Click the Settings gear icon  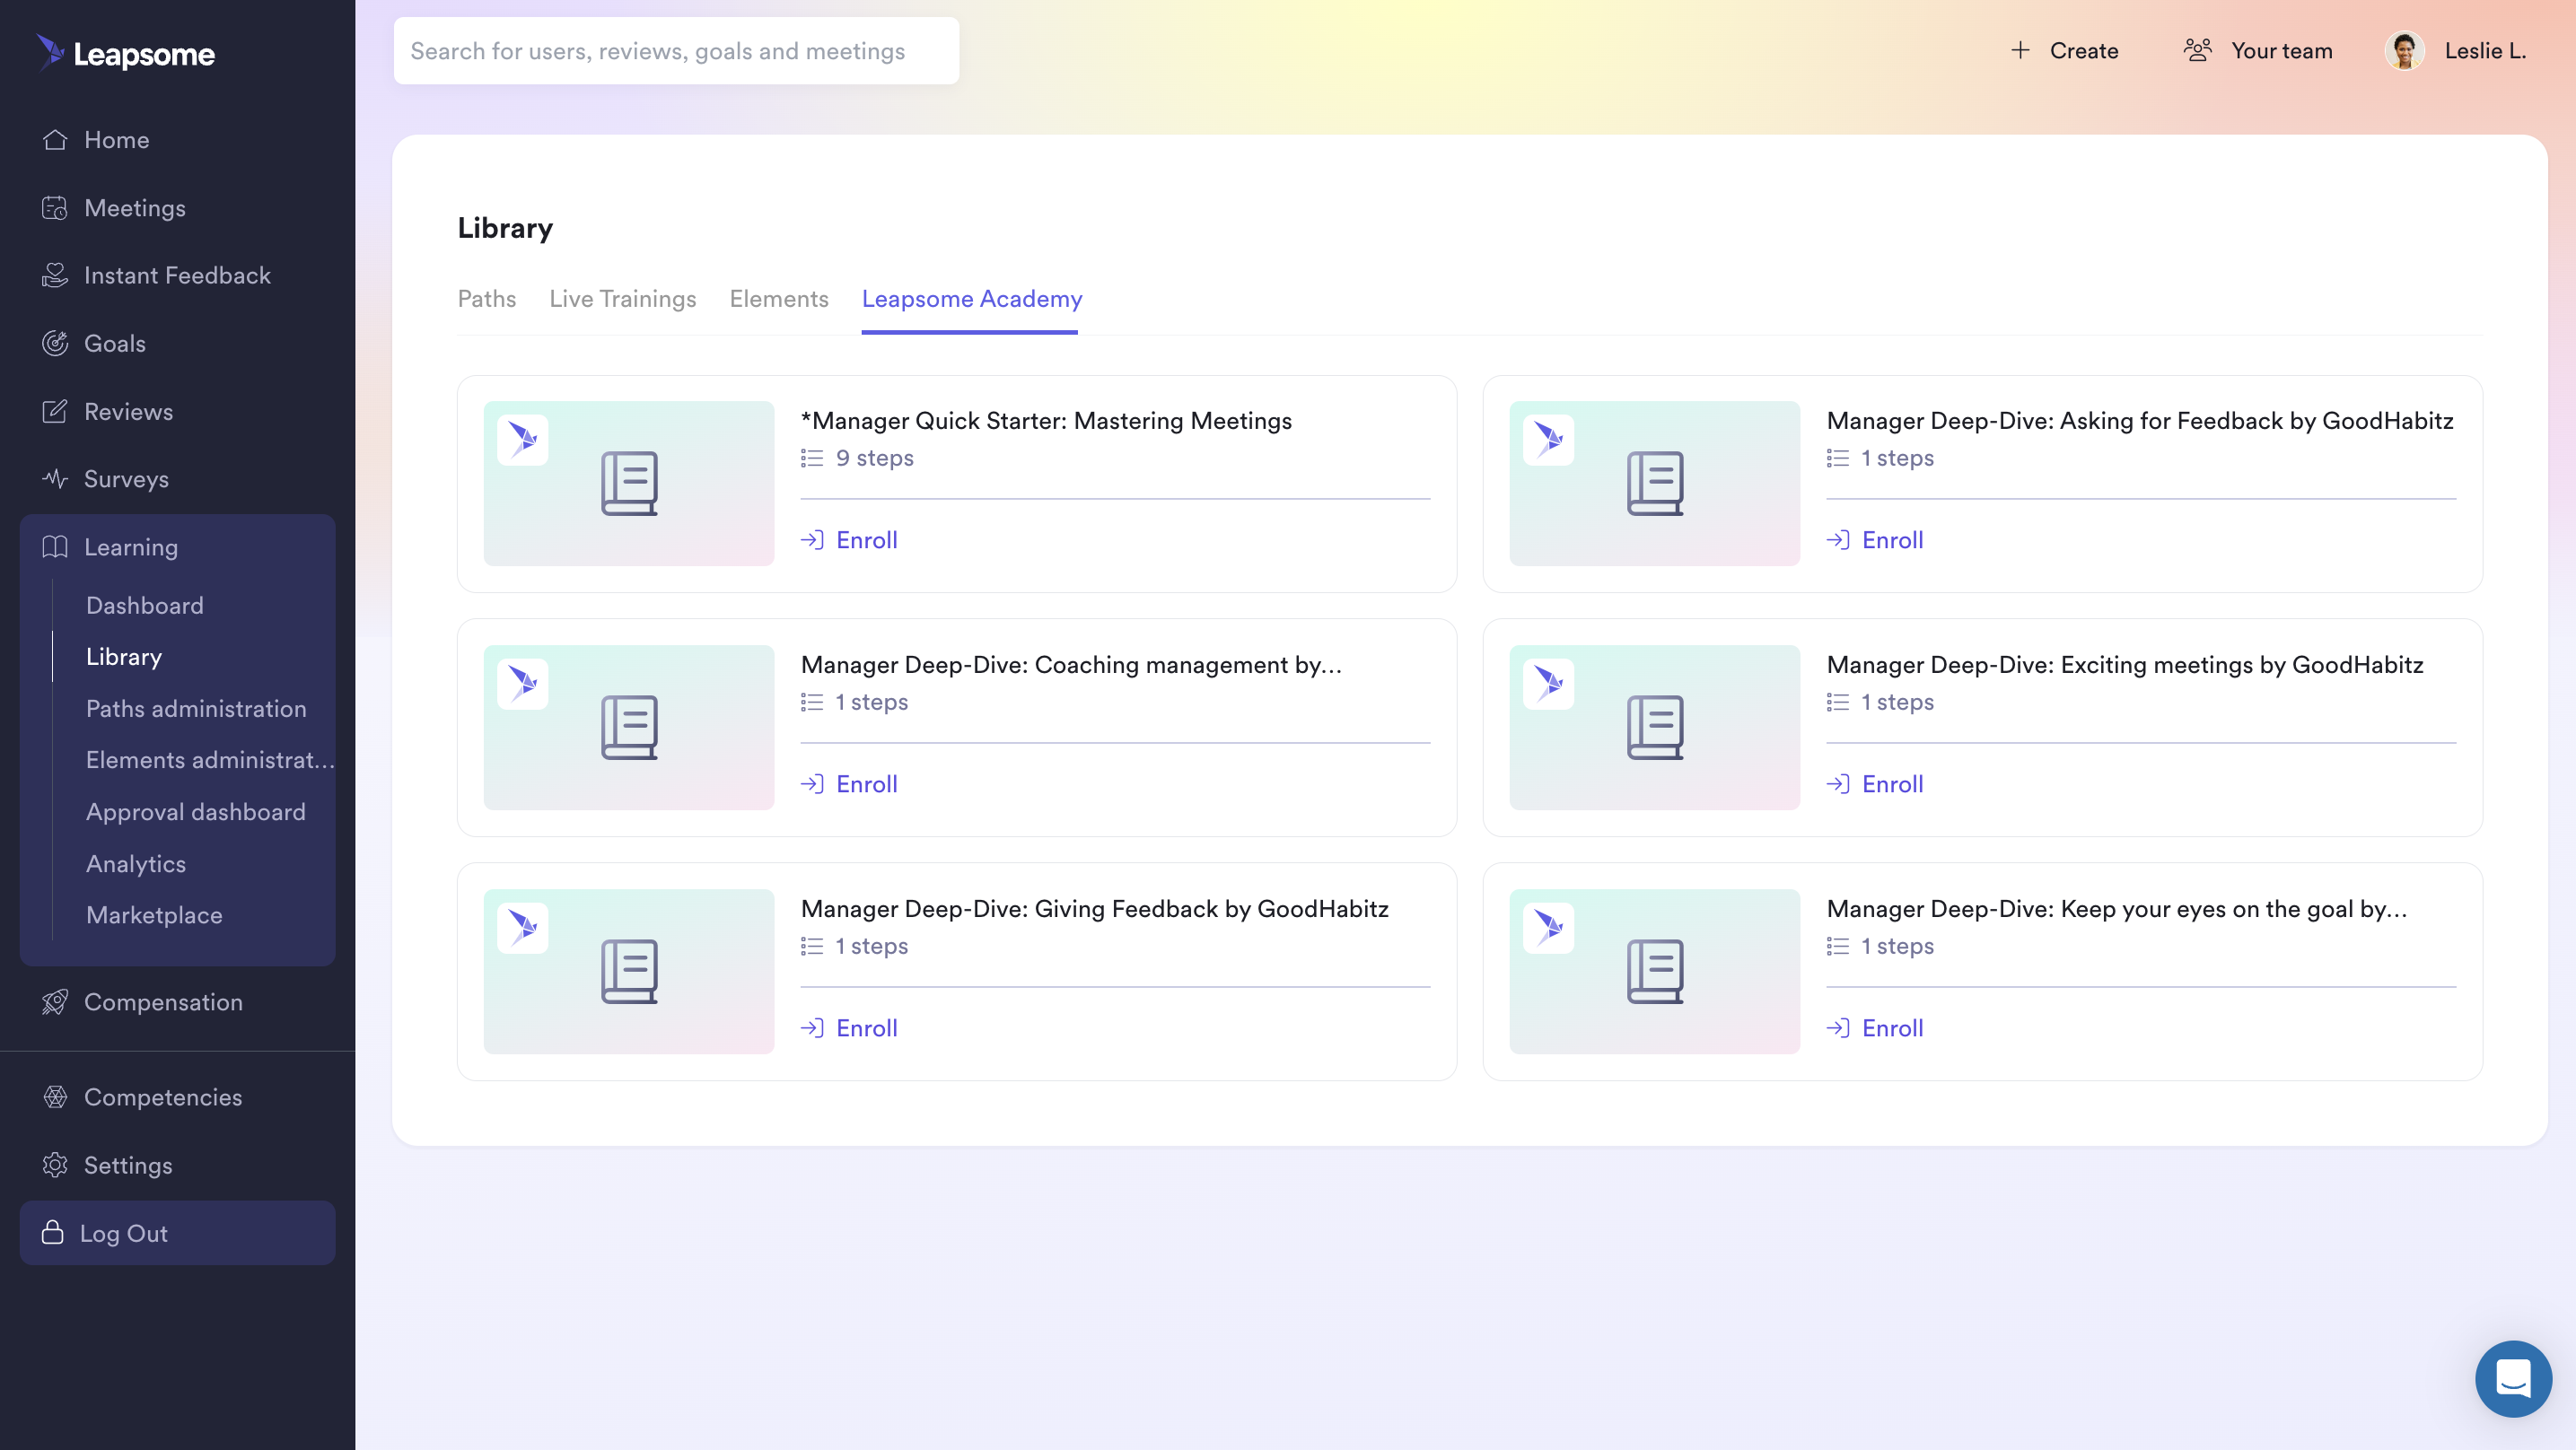(55, 1165)
